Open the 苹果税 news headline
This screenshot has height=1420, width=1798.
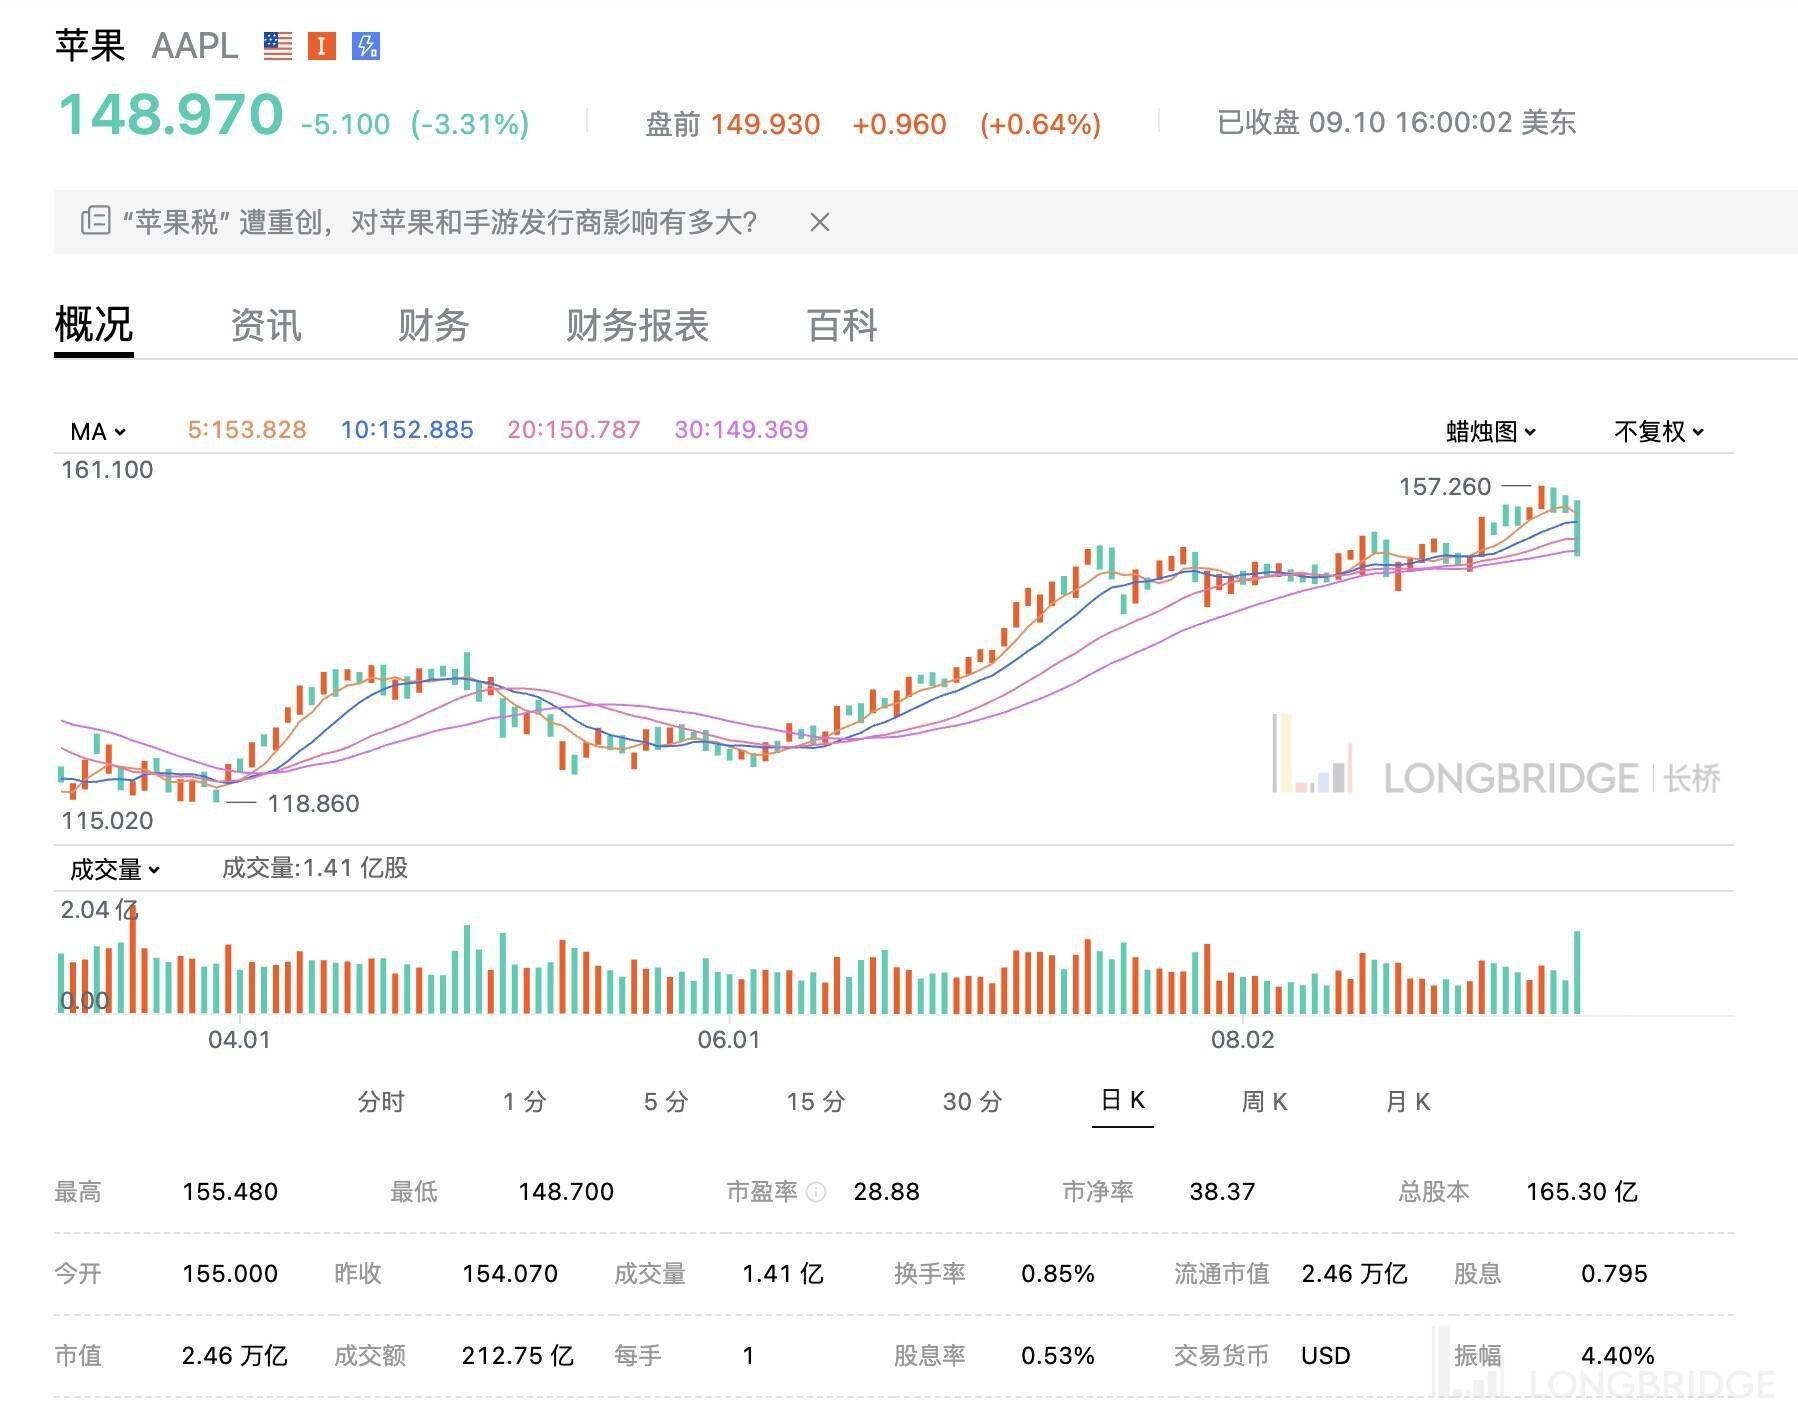[439, 222]
